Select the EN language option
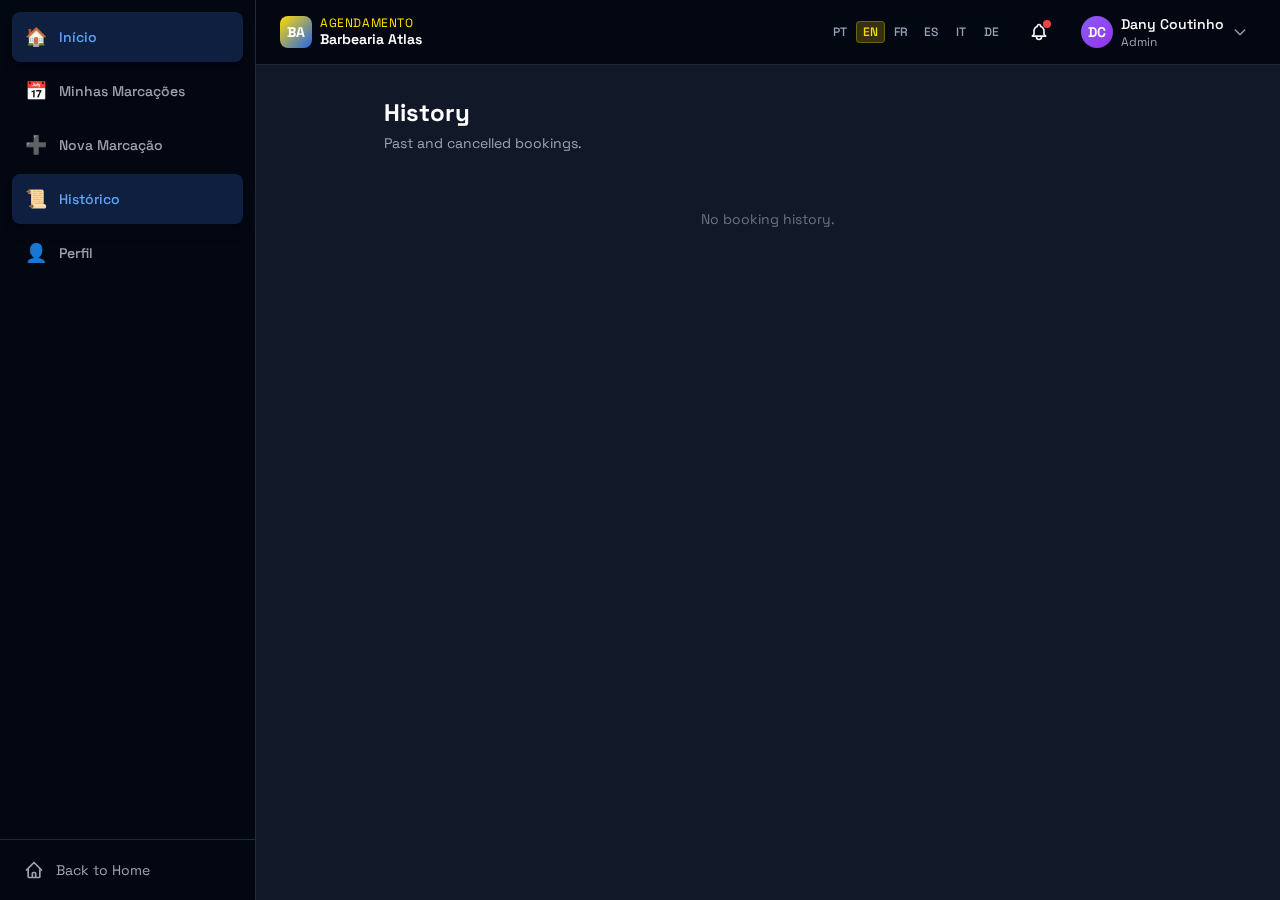Image resolution: width=1280 pixels, height=900 pixels. [870, 32]
